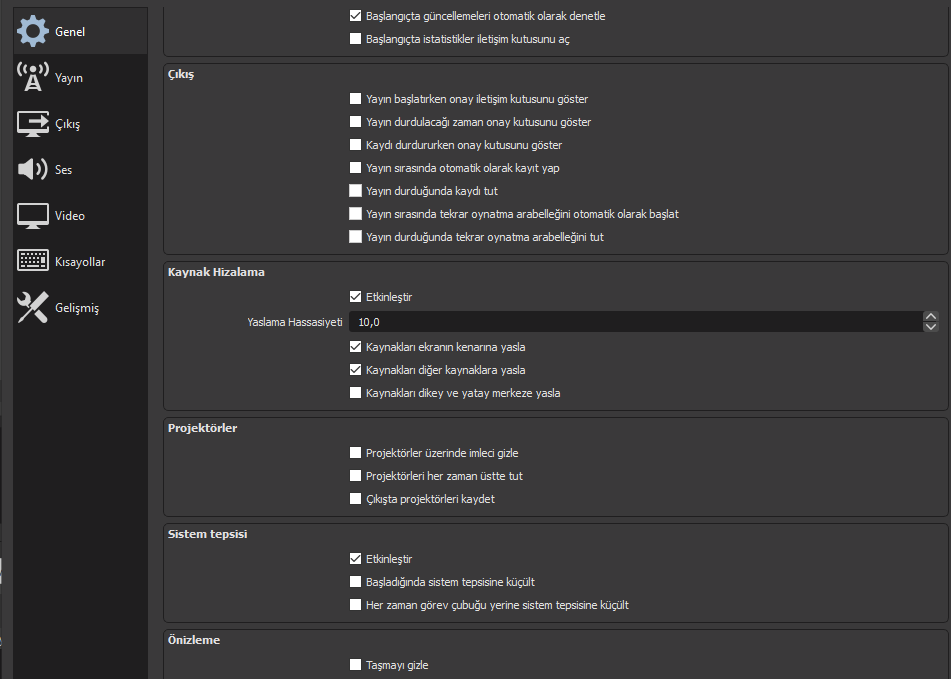The height and width of the screenshot is (679, 951).
Task: Increase Yaslama Hassasiyeti with up arrow
Action: coord(931,317)
